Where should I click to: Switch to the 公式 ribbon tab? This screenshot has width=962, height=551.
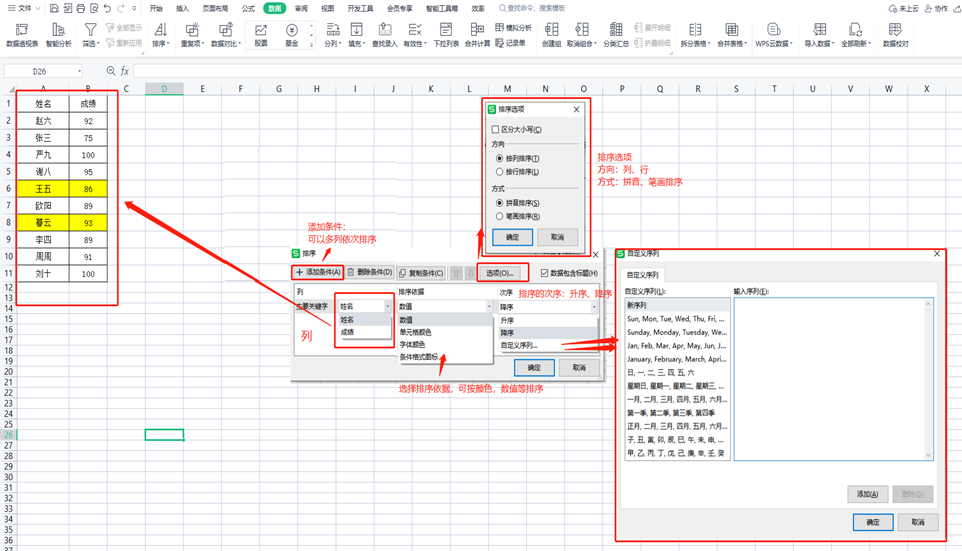click(248, 9)
